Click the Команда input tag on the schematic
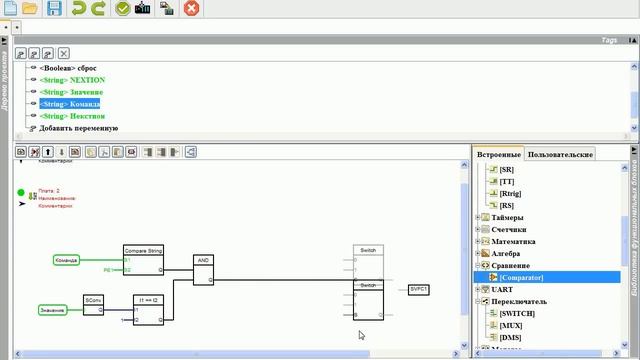This screenshot has width=640, height=360. [66, 260]
